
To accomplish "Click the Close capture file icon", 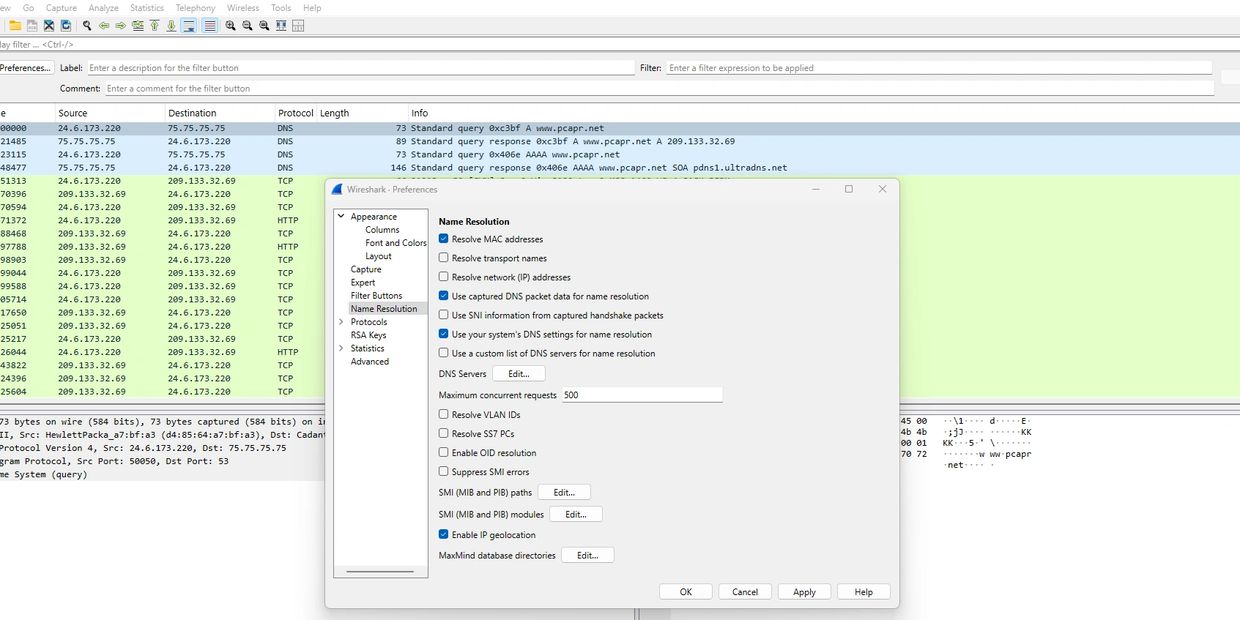I will click(49, 25).
